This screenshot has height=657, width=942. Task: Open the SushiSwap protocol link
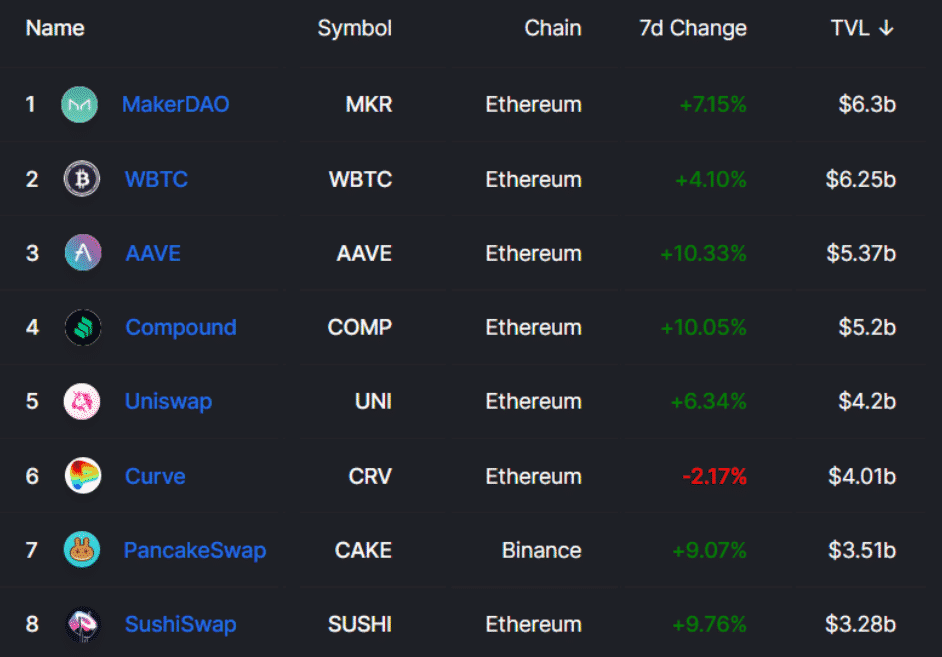pos(181,625)
